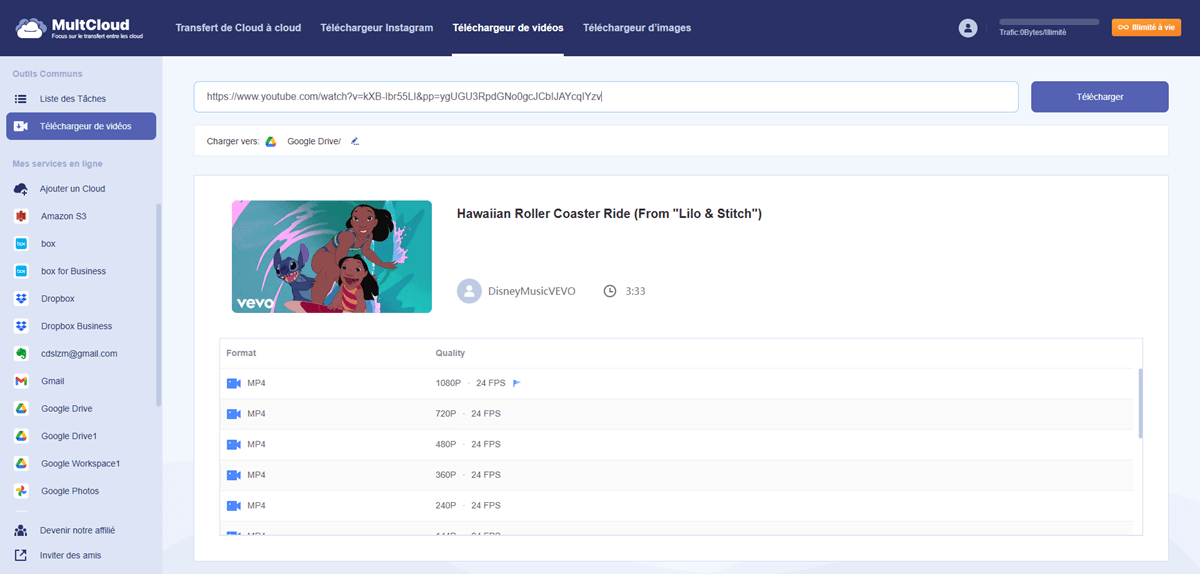
Task: Click the edit icon beside Google Drive path
Action: [x=355, y=142]
